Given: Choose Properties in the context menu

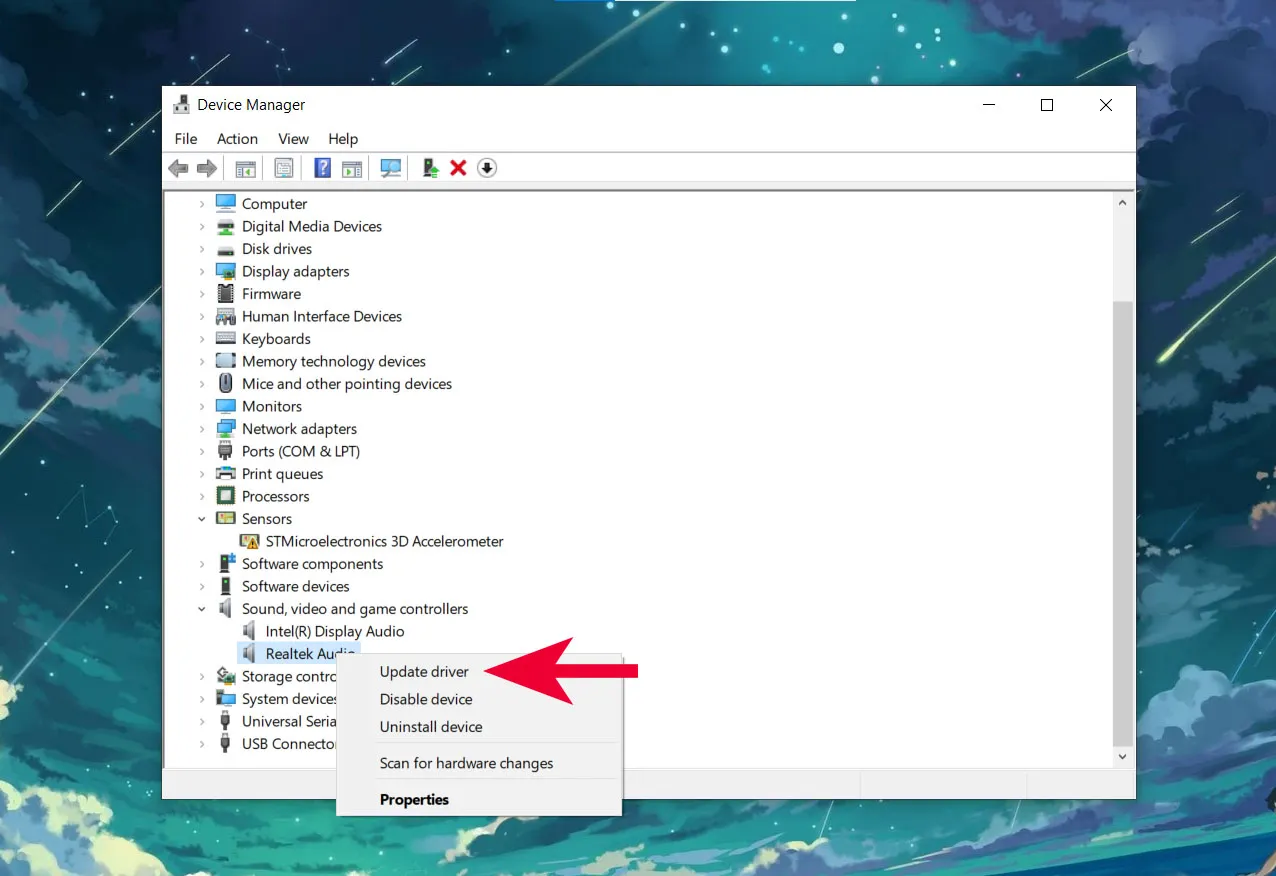Looking at the screenshot, I should [x=414, y=799].
